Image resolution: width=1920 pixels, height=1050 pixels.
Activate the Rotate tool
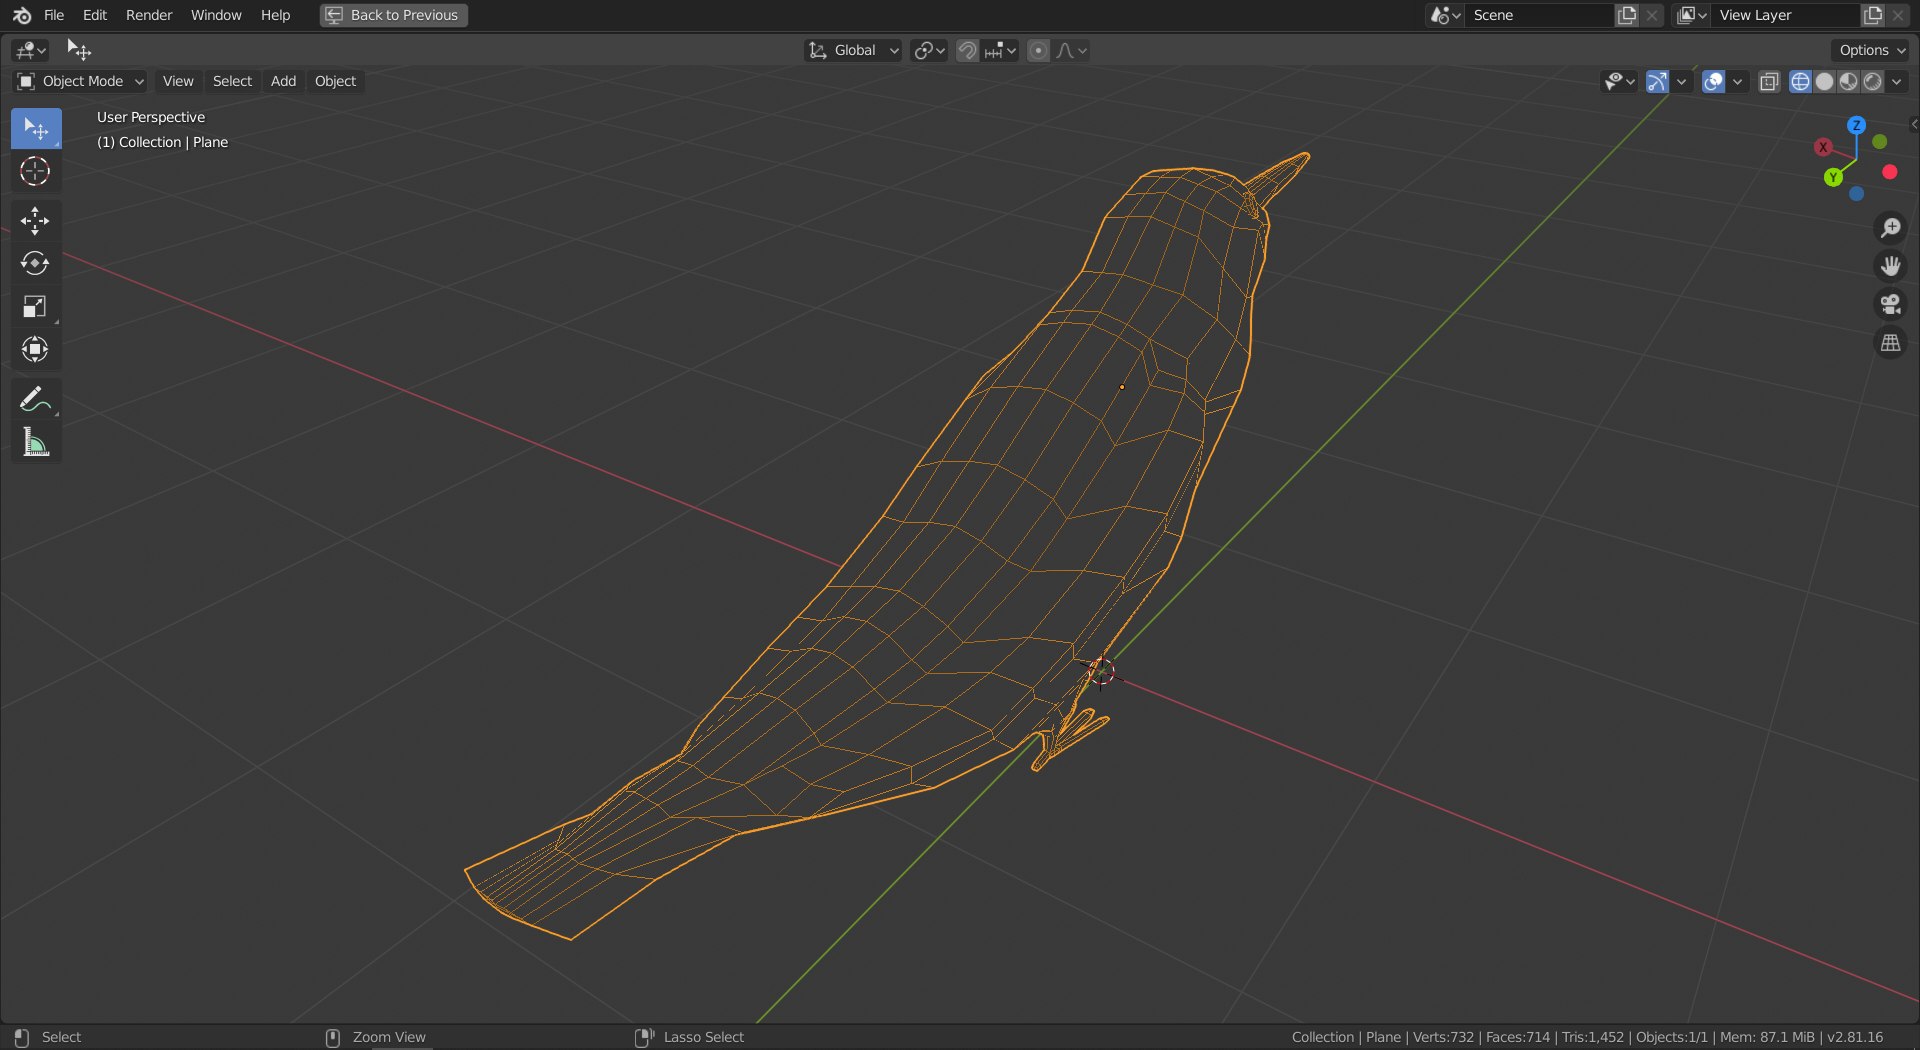click(x=35, y=264)
